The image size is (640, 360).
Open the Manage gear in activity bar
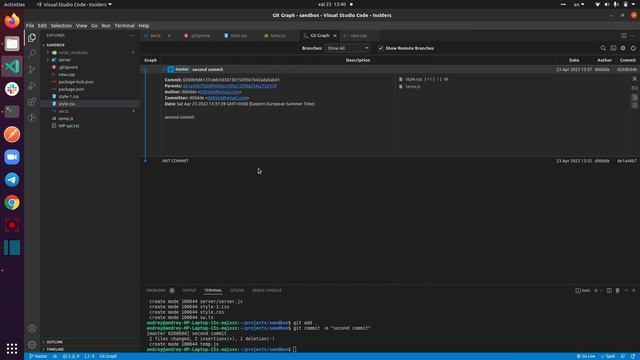pos(32,344)
